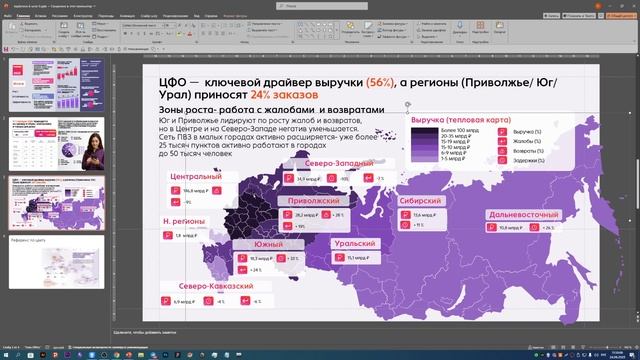Click the Cut (Вырезать) scissors icon
This screenshot has height=360, width=640.
pyautogui.click(x=23, y=24)
